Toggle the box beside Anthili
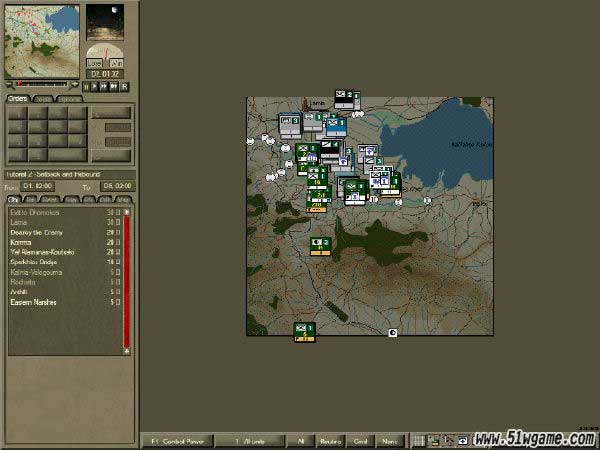 (117, 292)
